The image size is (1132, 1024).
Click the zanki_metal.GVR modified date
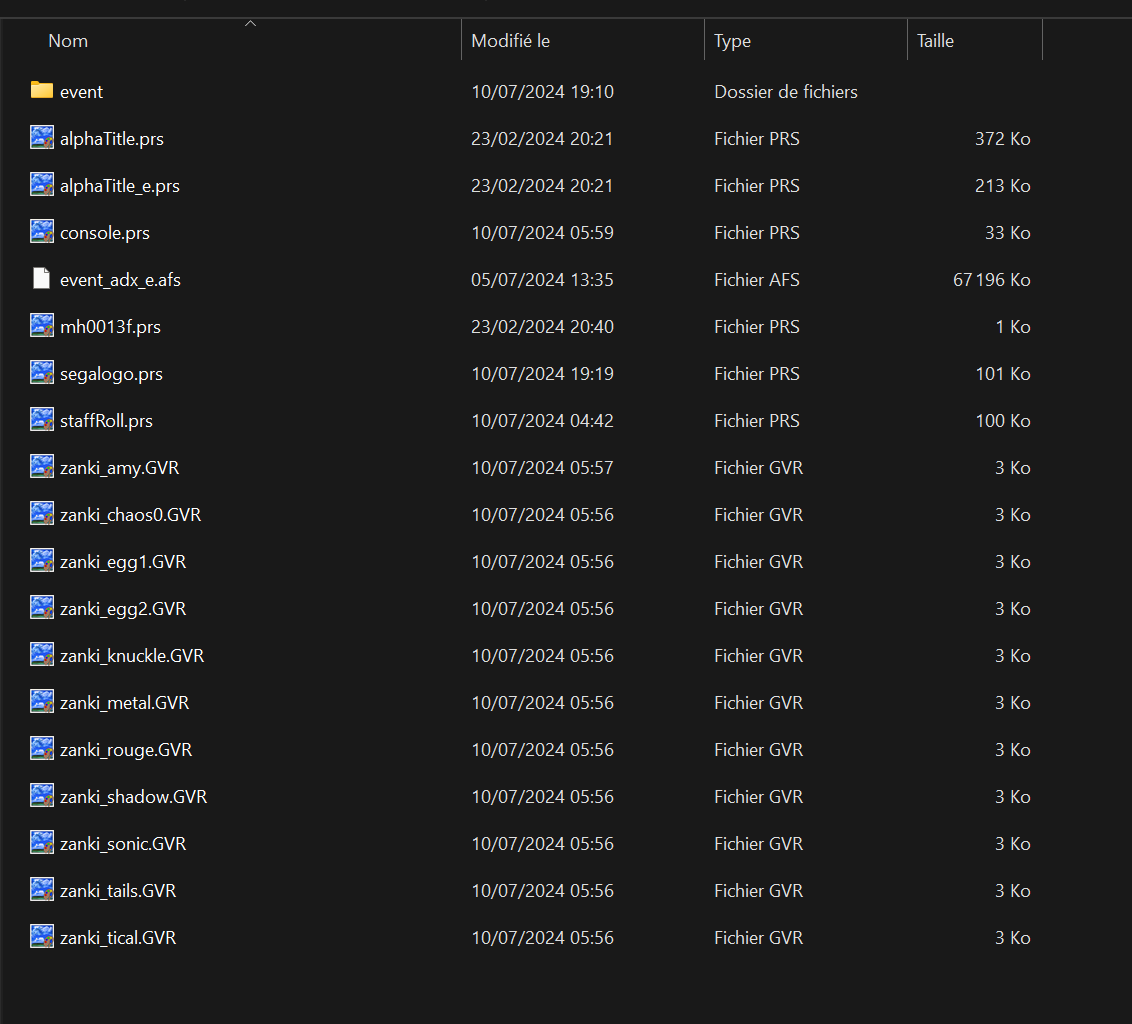(542, 703)
